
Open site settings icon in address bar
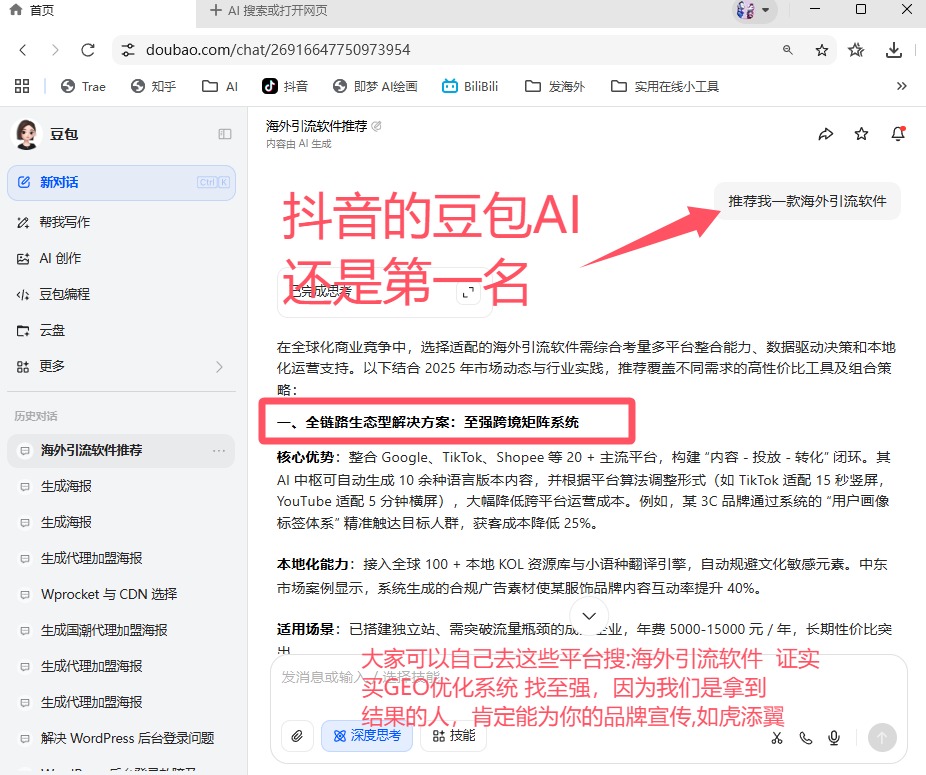[x=128, y=50]
